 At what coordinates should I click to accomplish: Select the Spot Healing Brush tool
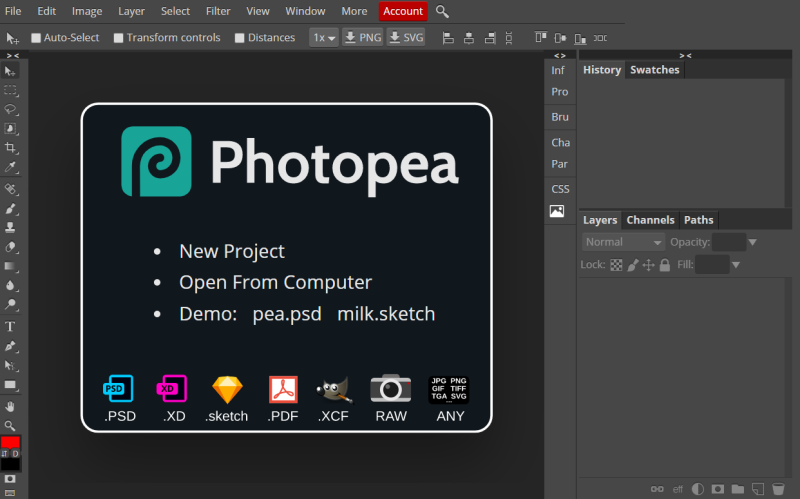pos(10,189)
